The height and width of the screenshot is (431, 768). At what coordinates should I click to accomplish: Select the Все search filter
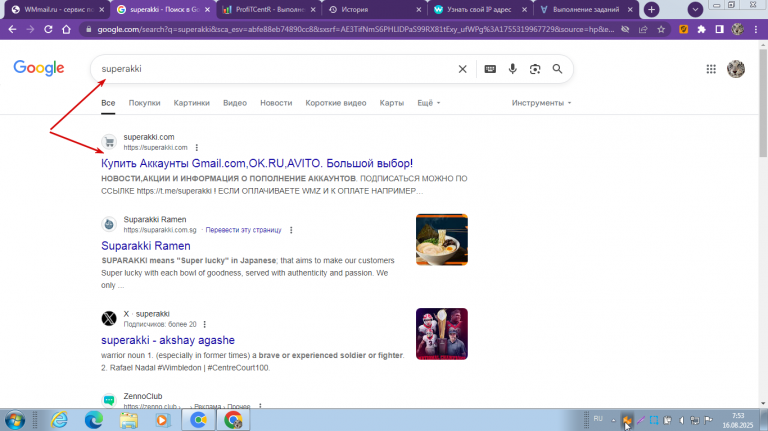point(108,103)
